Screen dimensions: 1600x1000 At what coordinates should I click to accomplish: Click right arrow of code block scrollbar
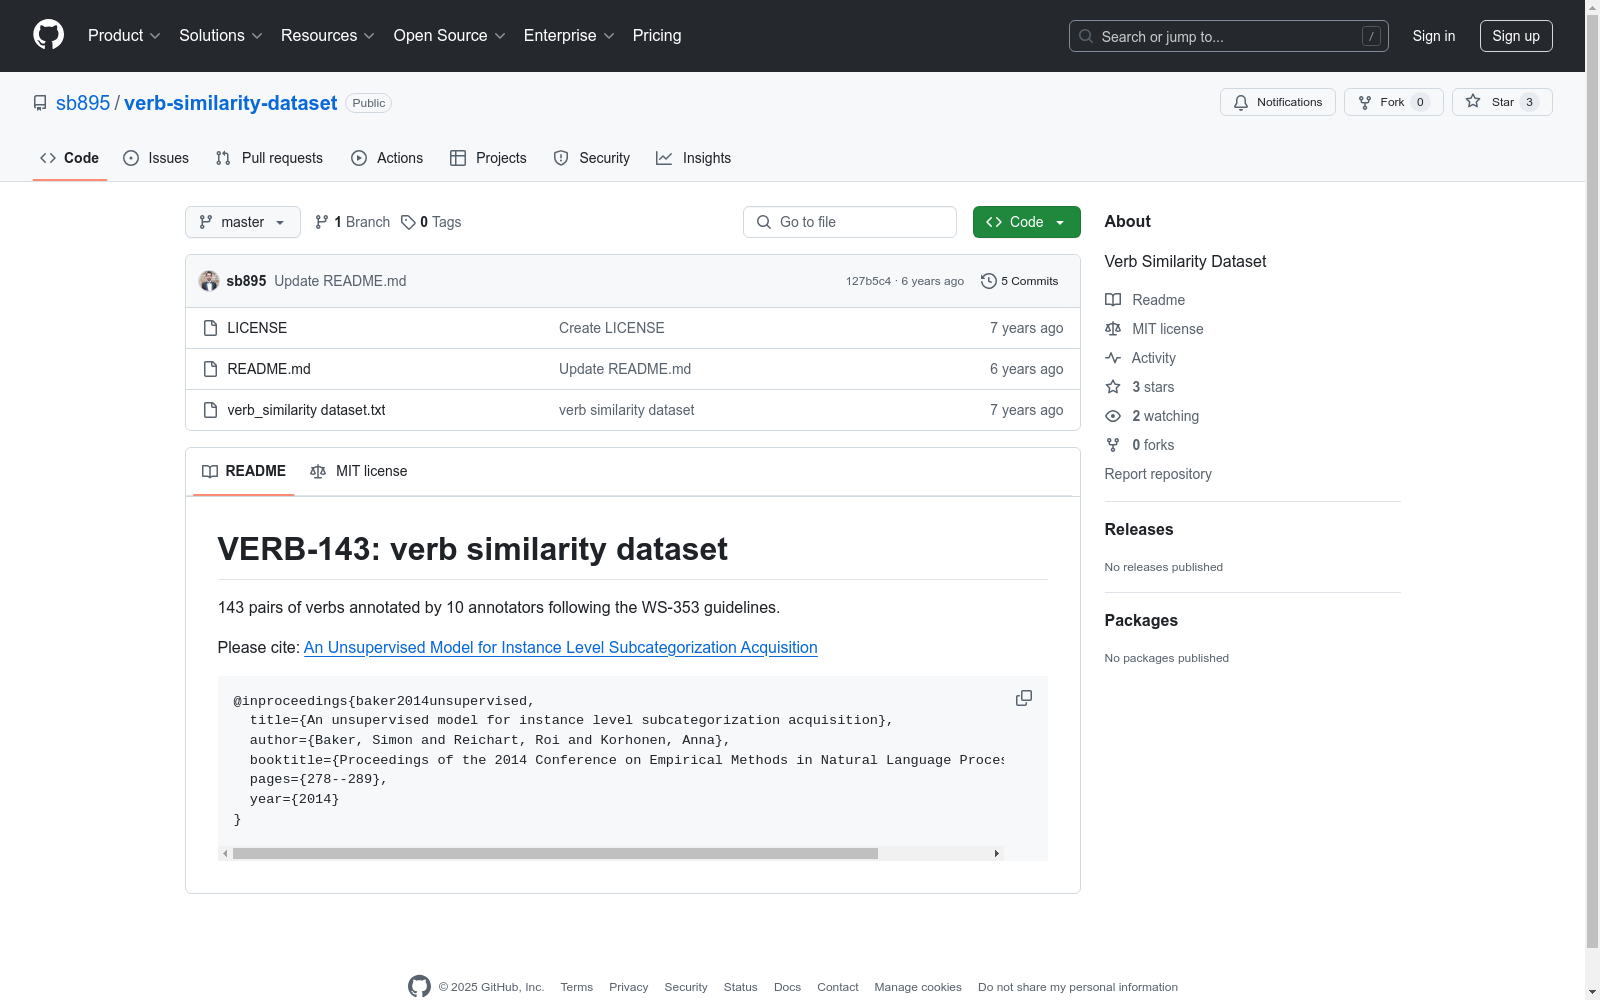[996, 854]
